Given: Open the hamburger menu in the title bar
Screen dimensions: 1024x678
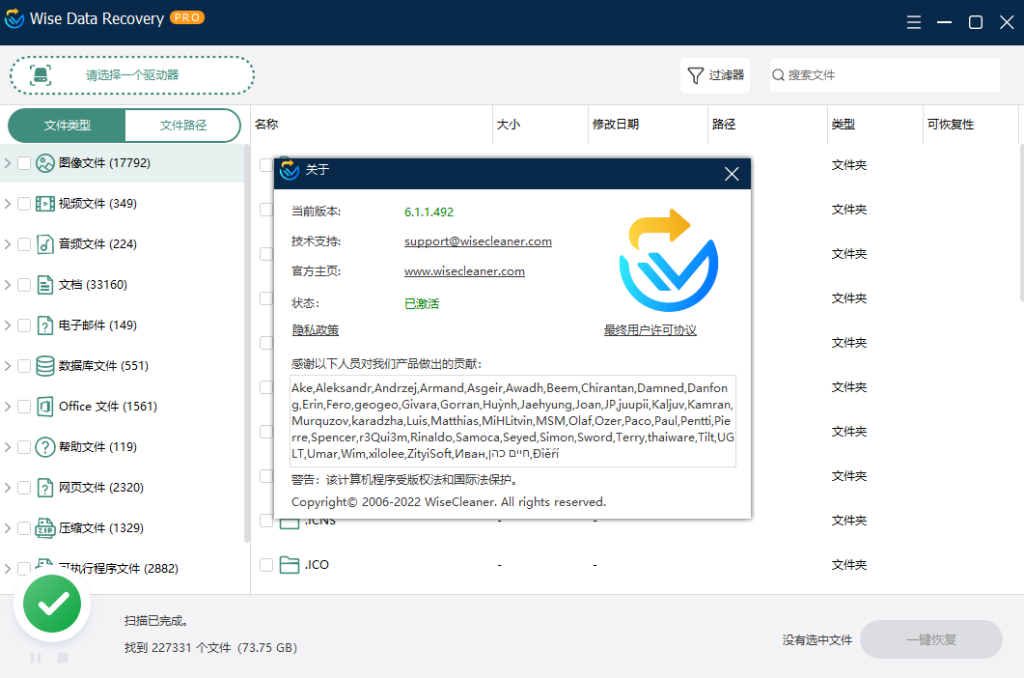Looking at the screenshot, I should tap(914, 22).
